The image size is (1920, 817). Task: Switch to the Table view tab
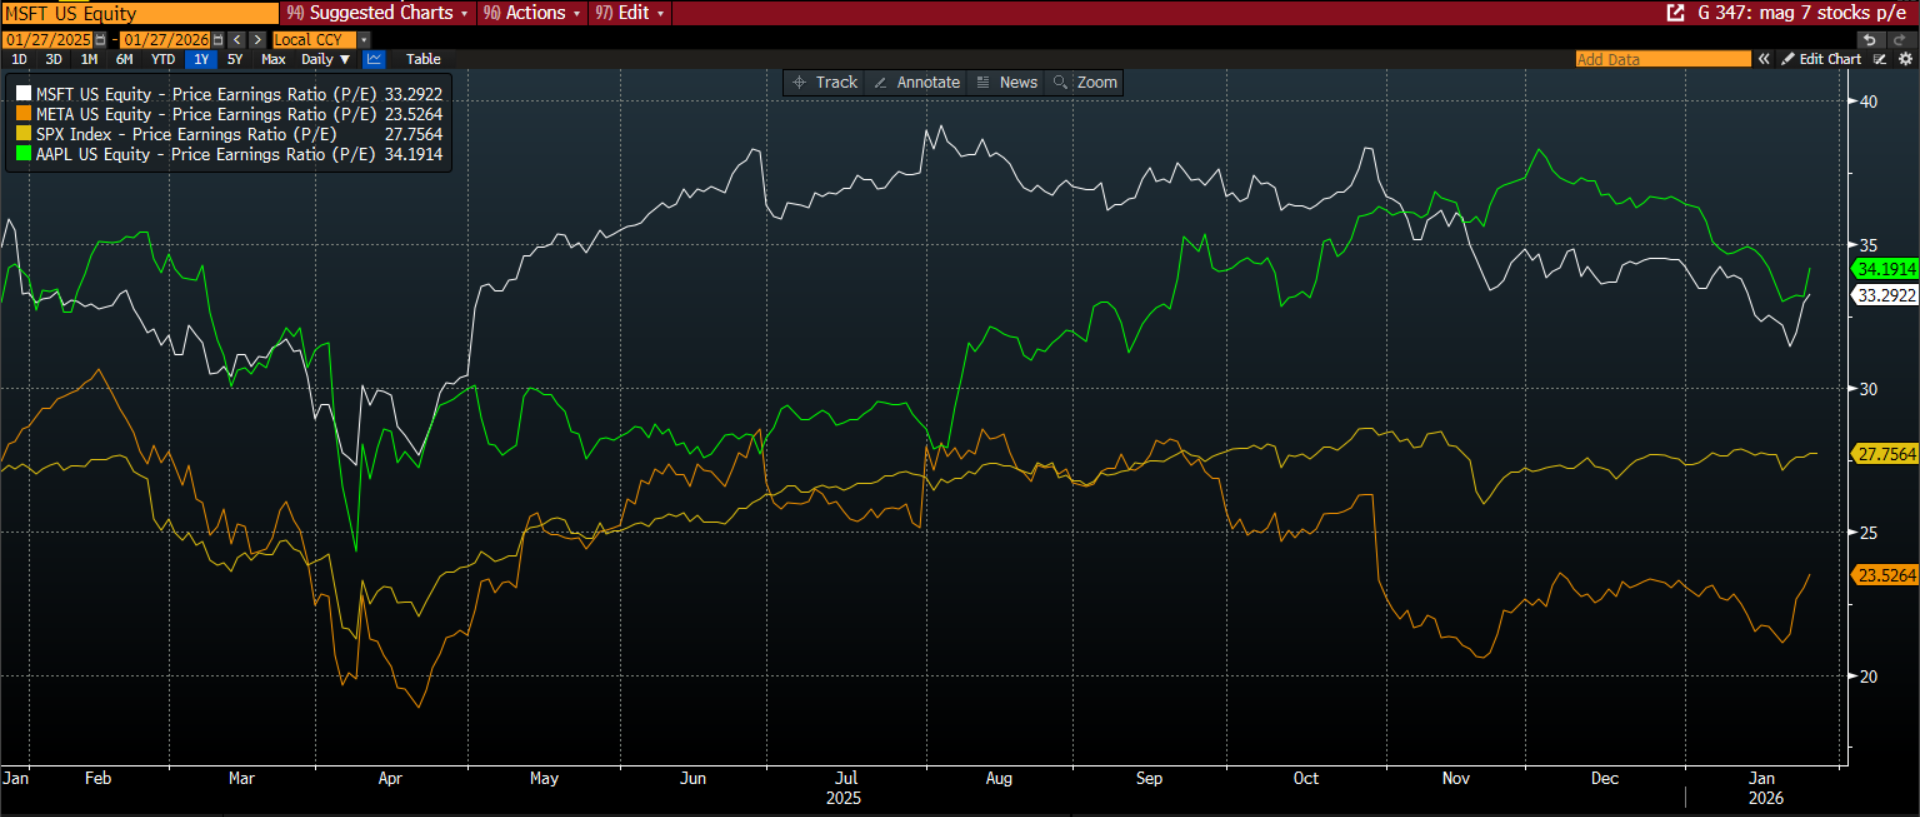click(423, 59)
